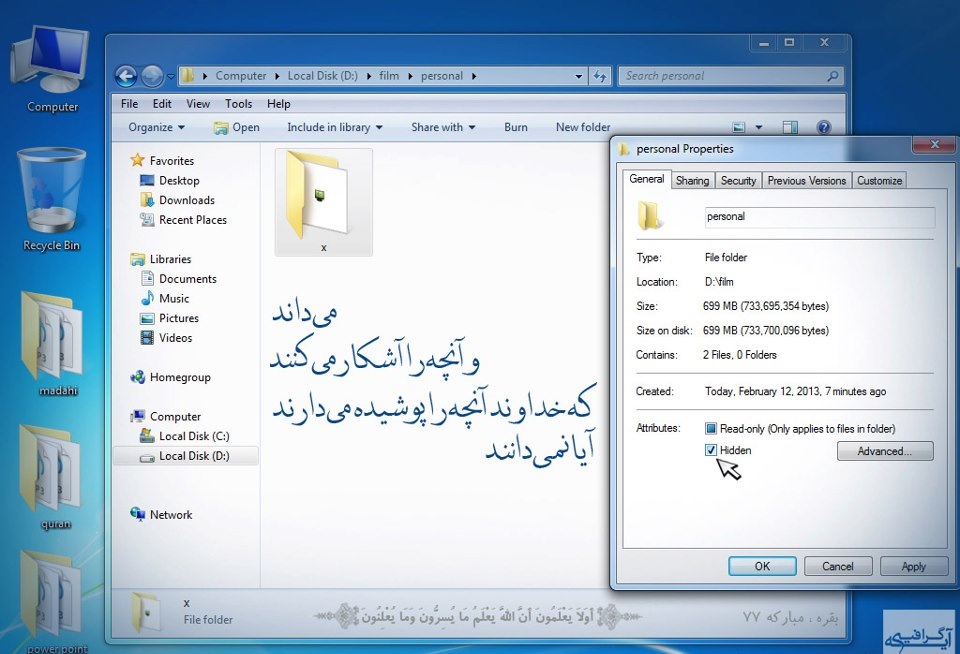Select Local Disk (C:) in navigation pane
Screen dimensions: 960x654
click(x=193, y=436)
